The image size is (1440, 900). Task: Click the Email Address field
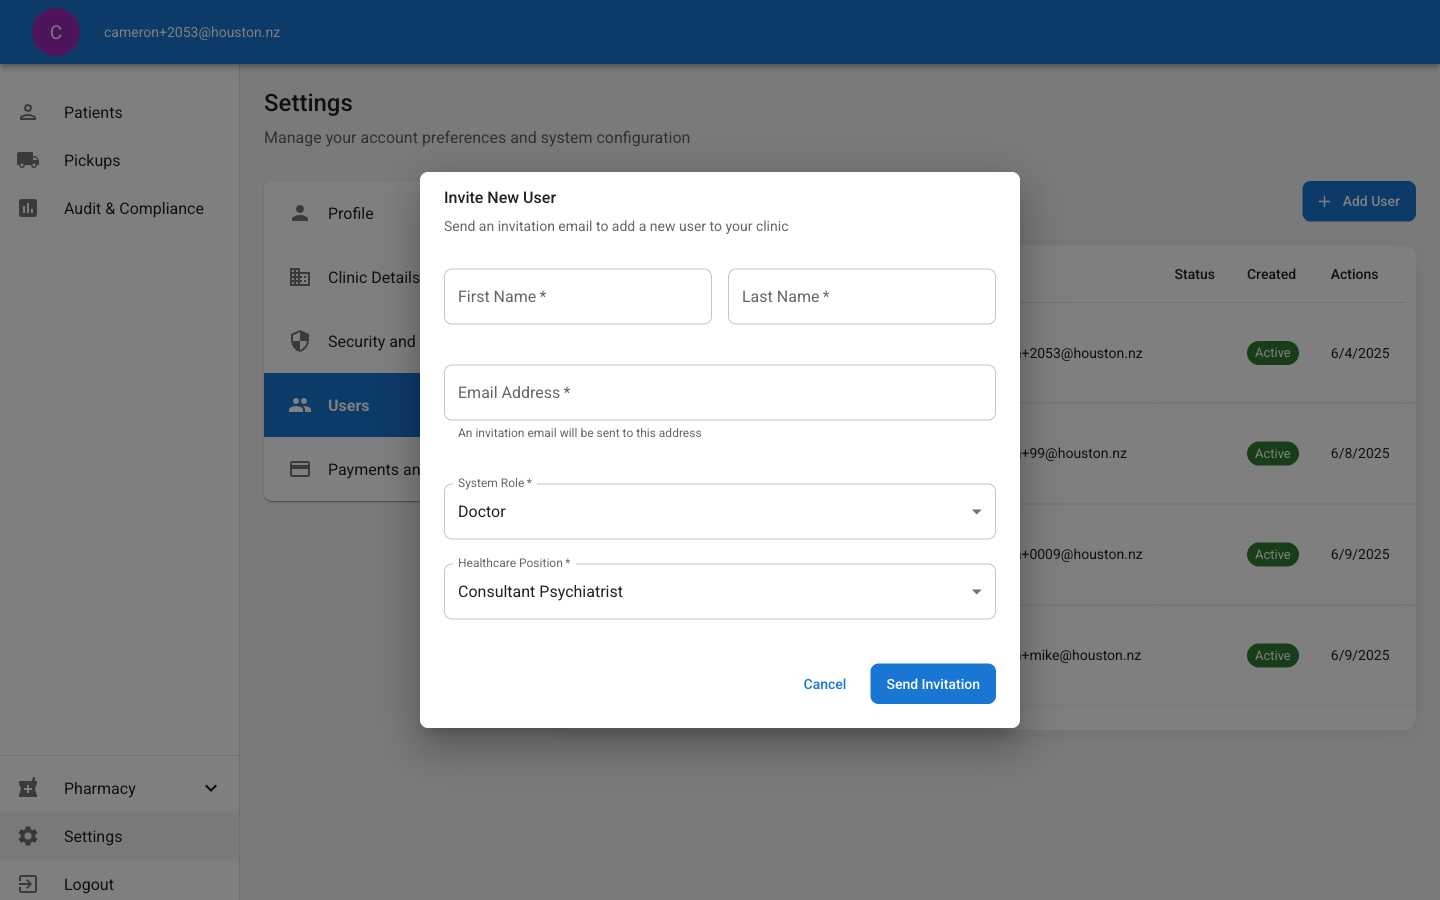point(720,392)
